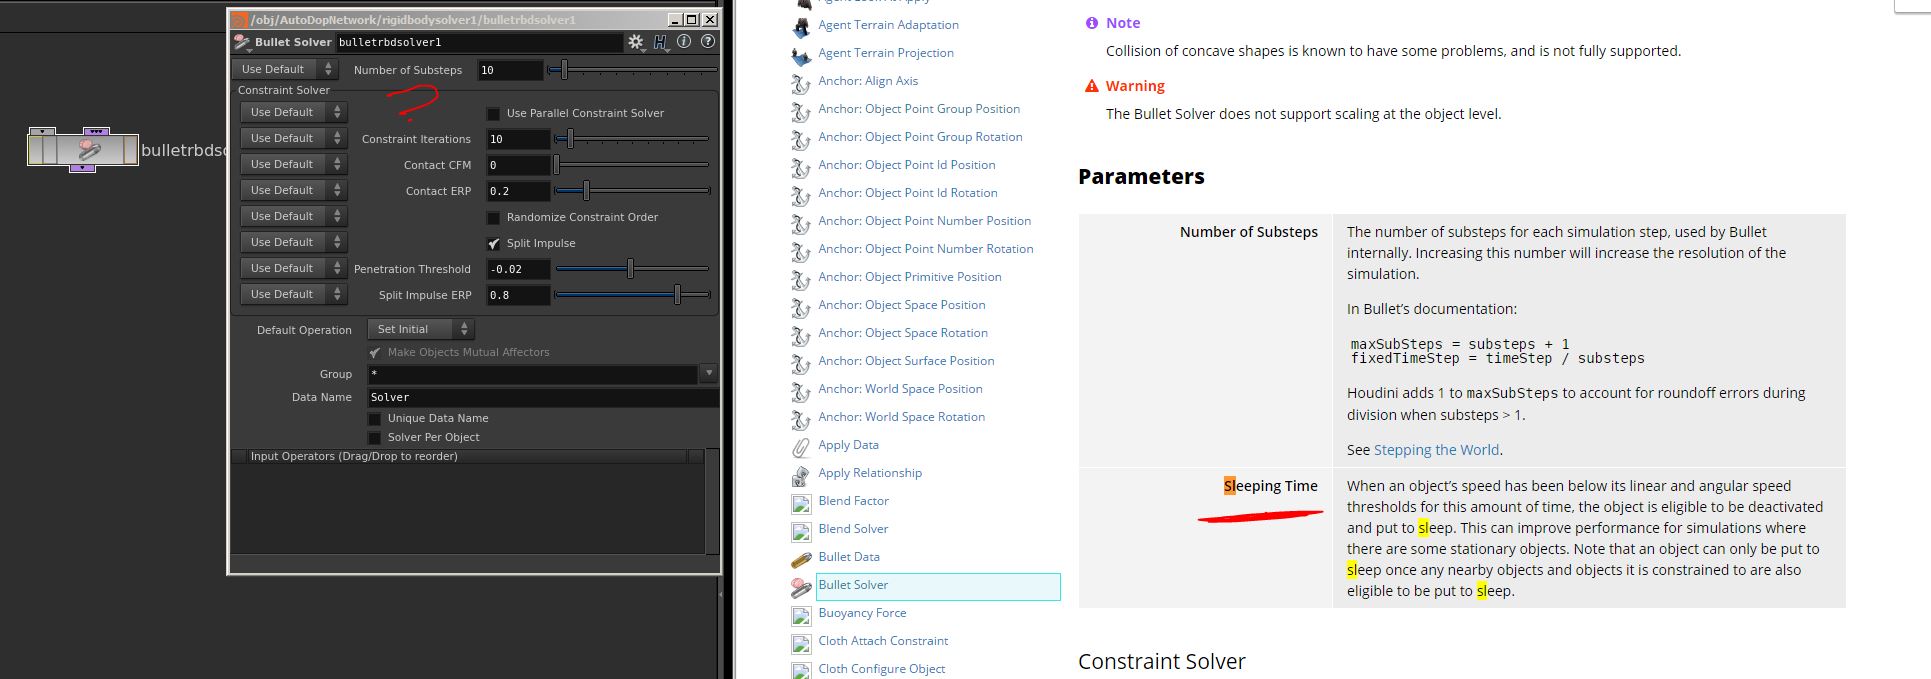Open Cloth Configure Object page
The height and width of the screenshot is (679, 1931).
pyautogui.click(x=881, y=669)
